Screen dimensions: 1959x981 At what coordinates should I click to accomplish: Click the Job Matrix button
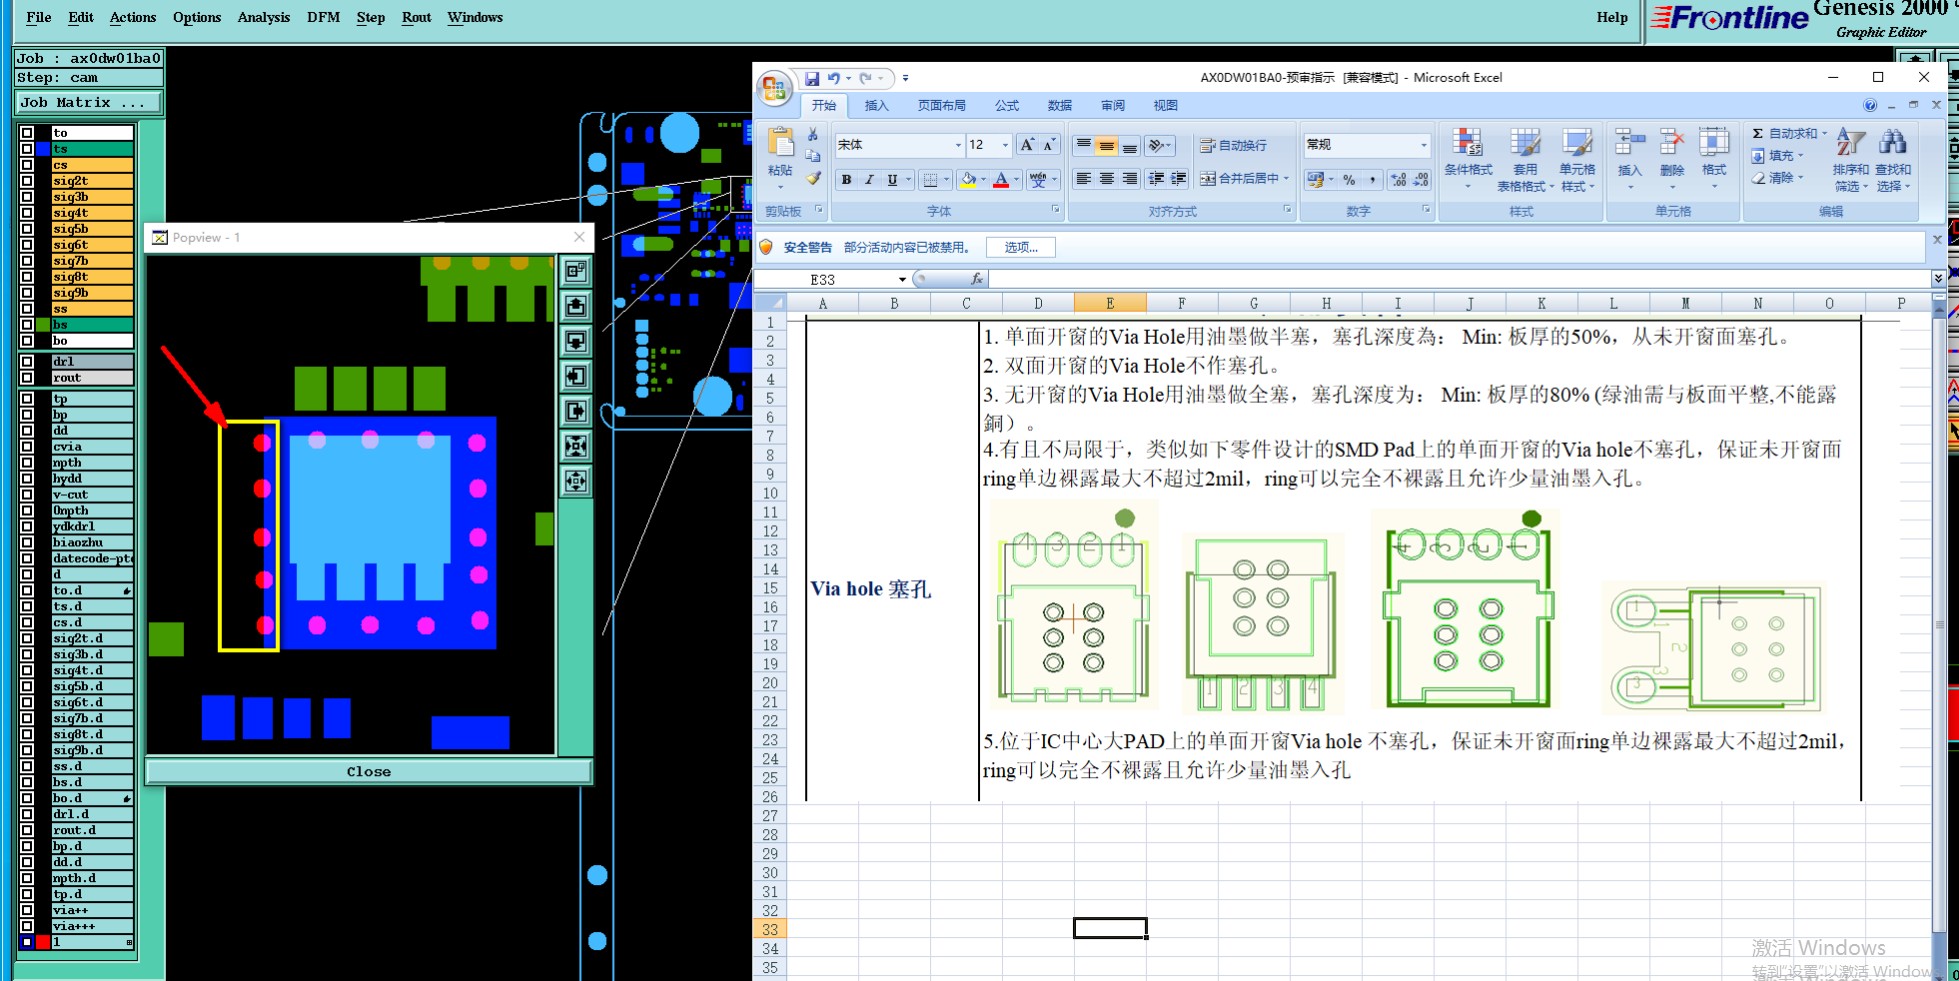88,102
